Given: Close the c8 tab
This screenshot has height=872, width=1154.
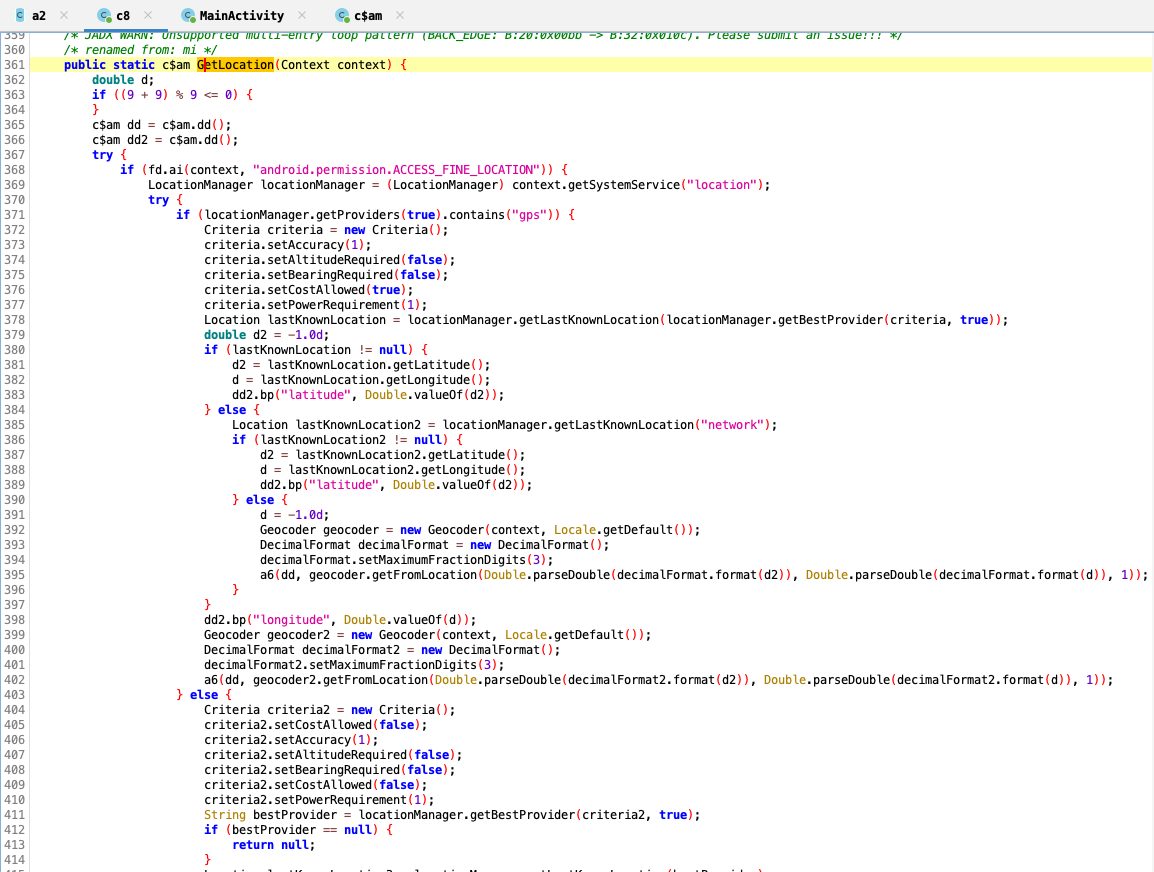Looking at the screenshot, I should point(148,15).
